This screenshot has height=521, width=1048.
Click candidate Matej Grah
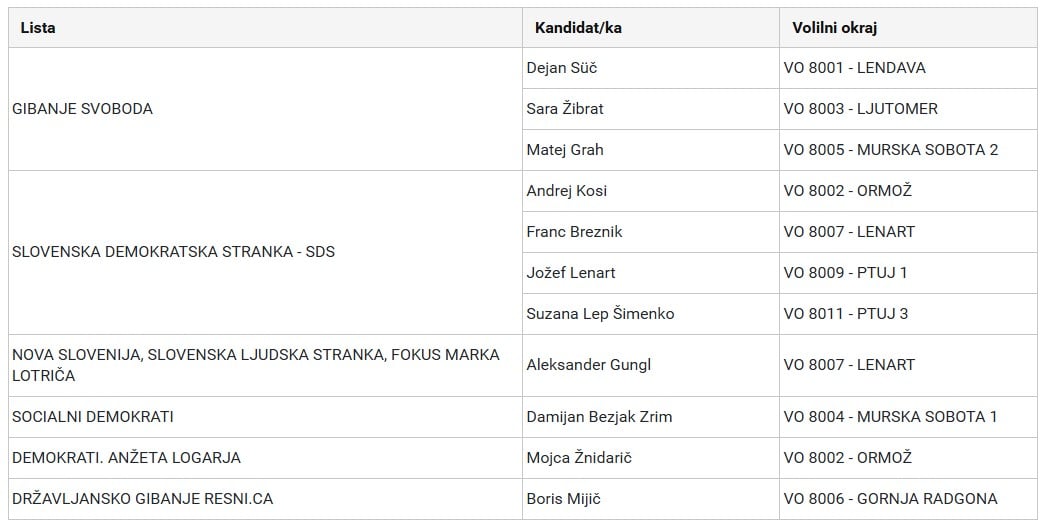(x=565, y=150)
